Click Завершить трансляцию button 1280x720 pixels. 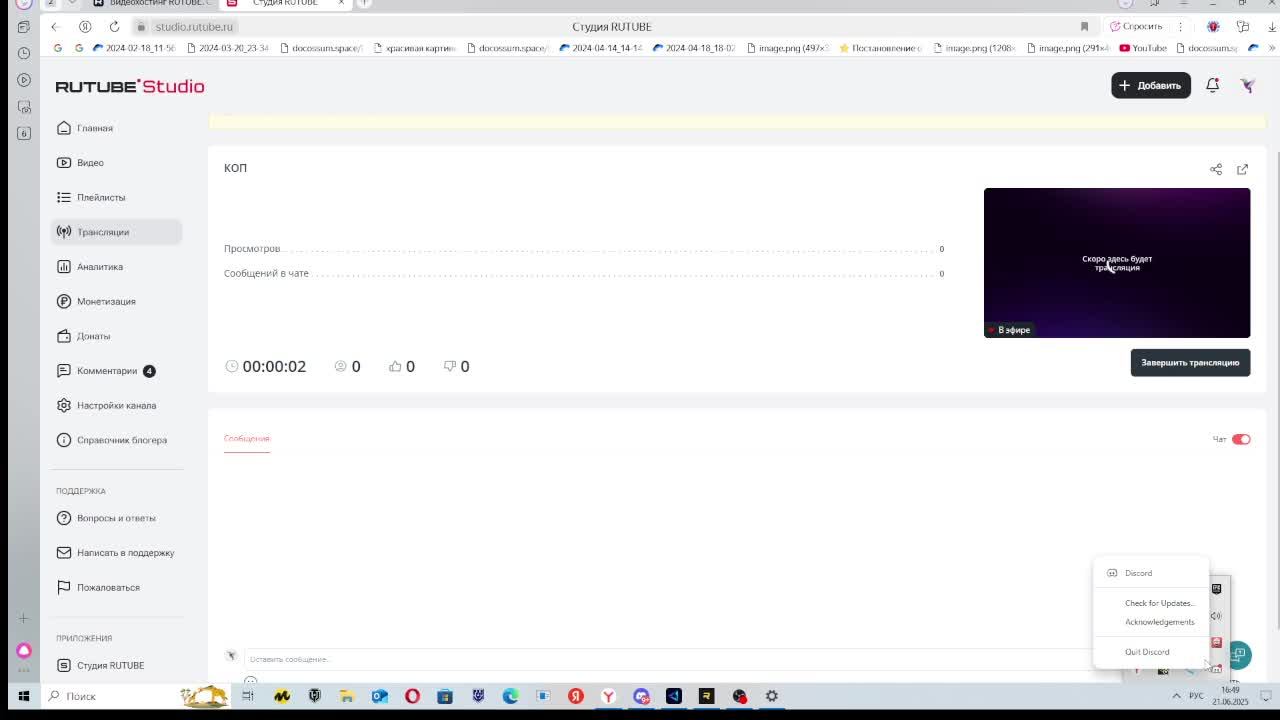[1190, 363]
